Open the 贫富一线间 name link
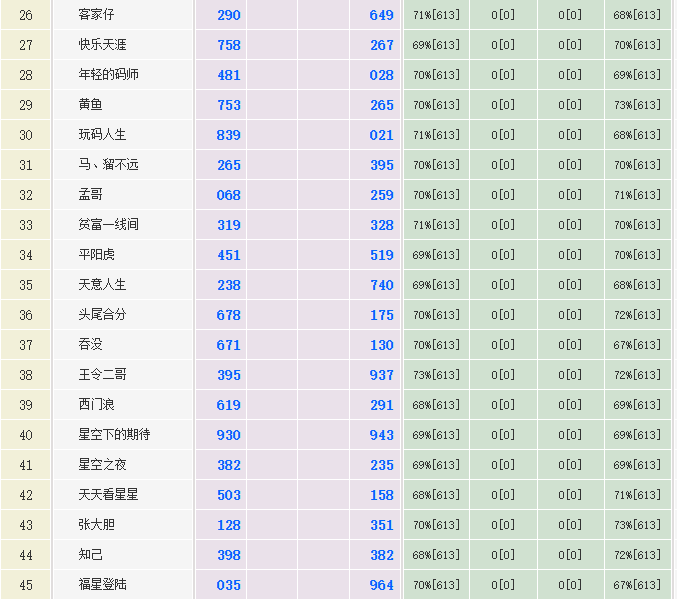The width and height of the screenshot is (677, 600). pos(108,225)
